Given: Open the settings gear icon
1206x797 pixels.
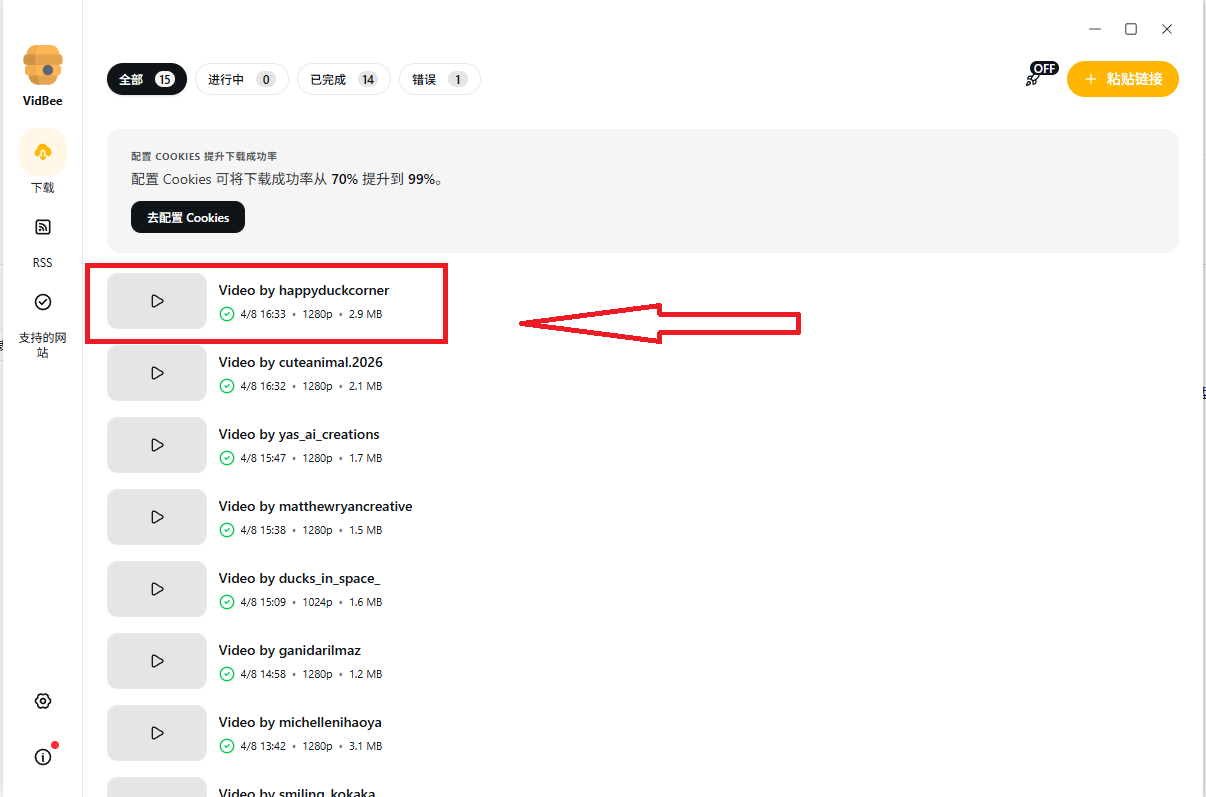Looking at the screenshot, I should click(43, 701).
